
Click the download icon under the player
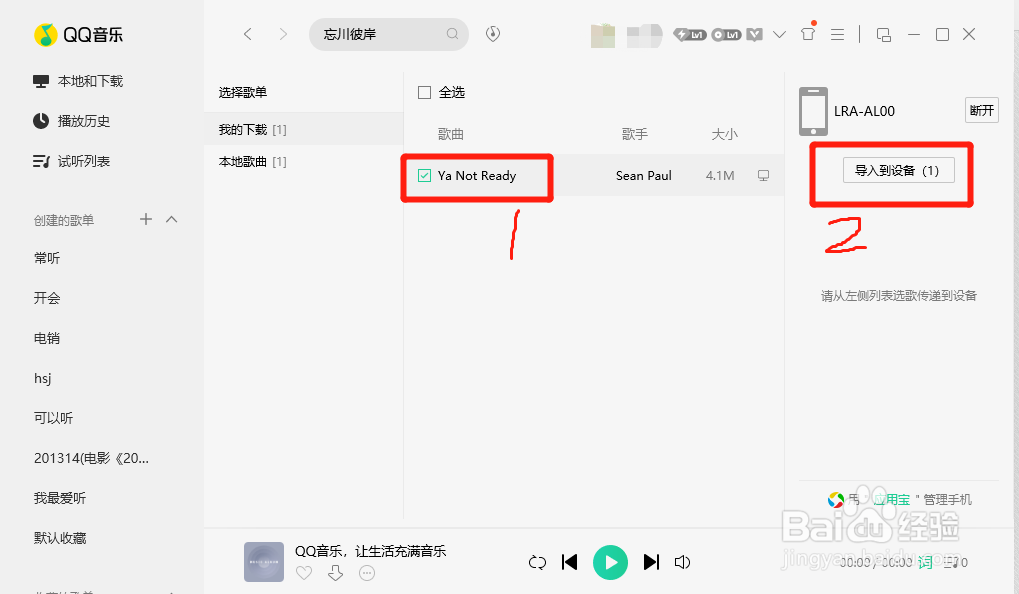335,572
